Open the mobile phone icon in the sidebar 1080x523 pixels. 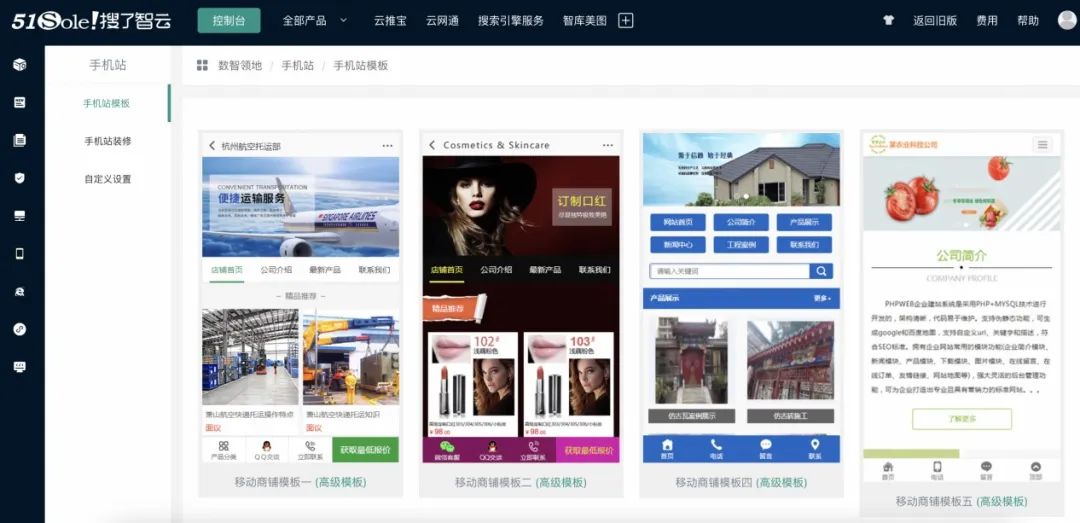click(x=20, y=254)
